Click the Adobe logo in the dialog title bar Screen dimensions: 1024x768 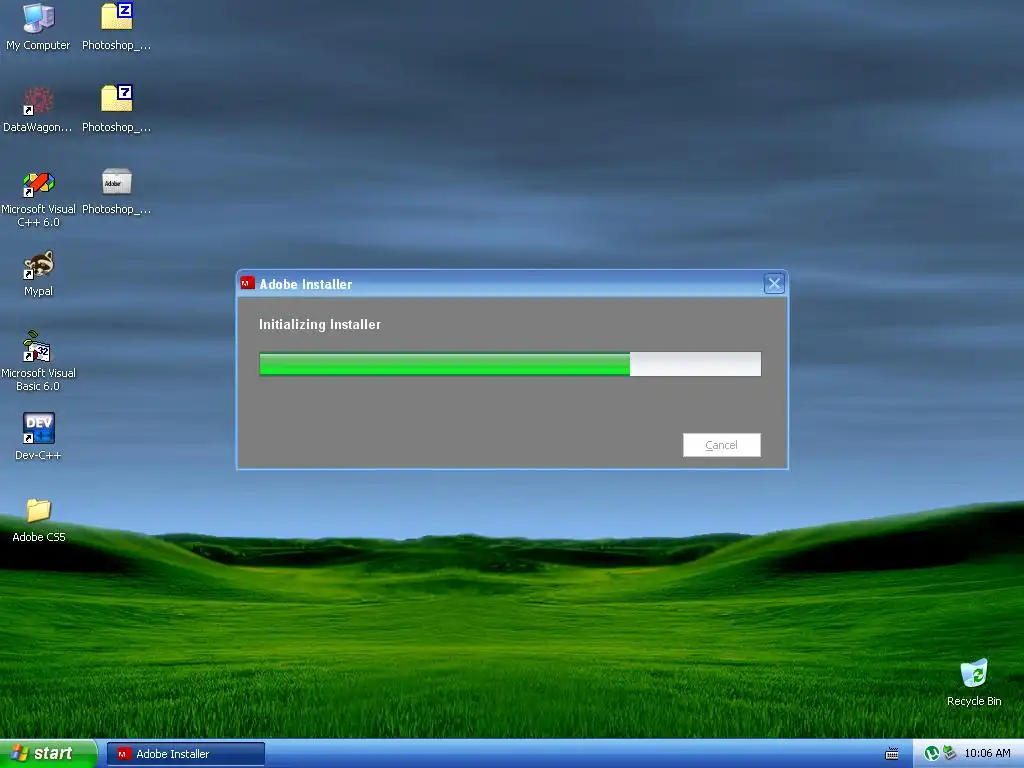pyautogui.click(x=248, y=283)
